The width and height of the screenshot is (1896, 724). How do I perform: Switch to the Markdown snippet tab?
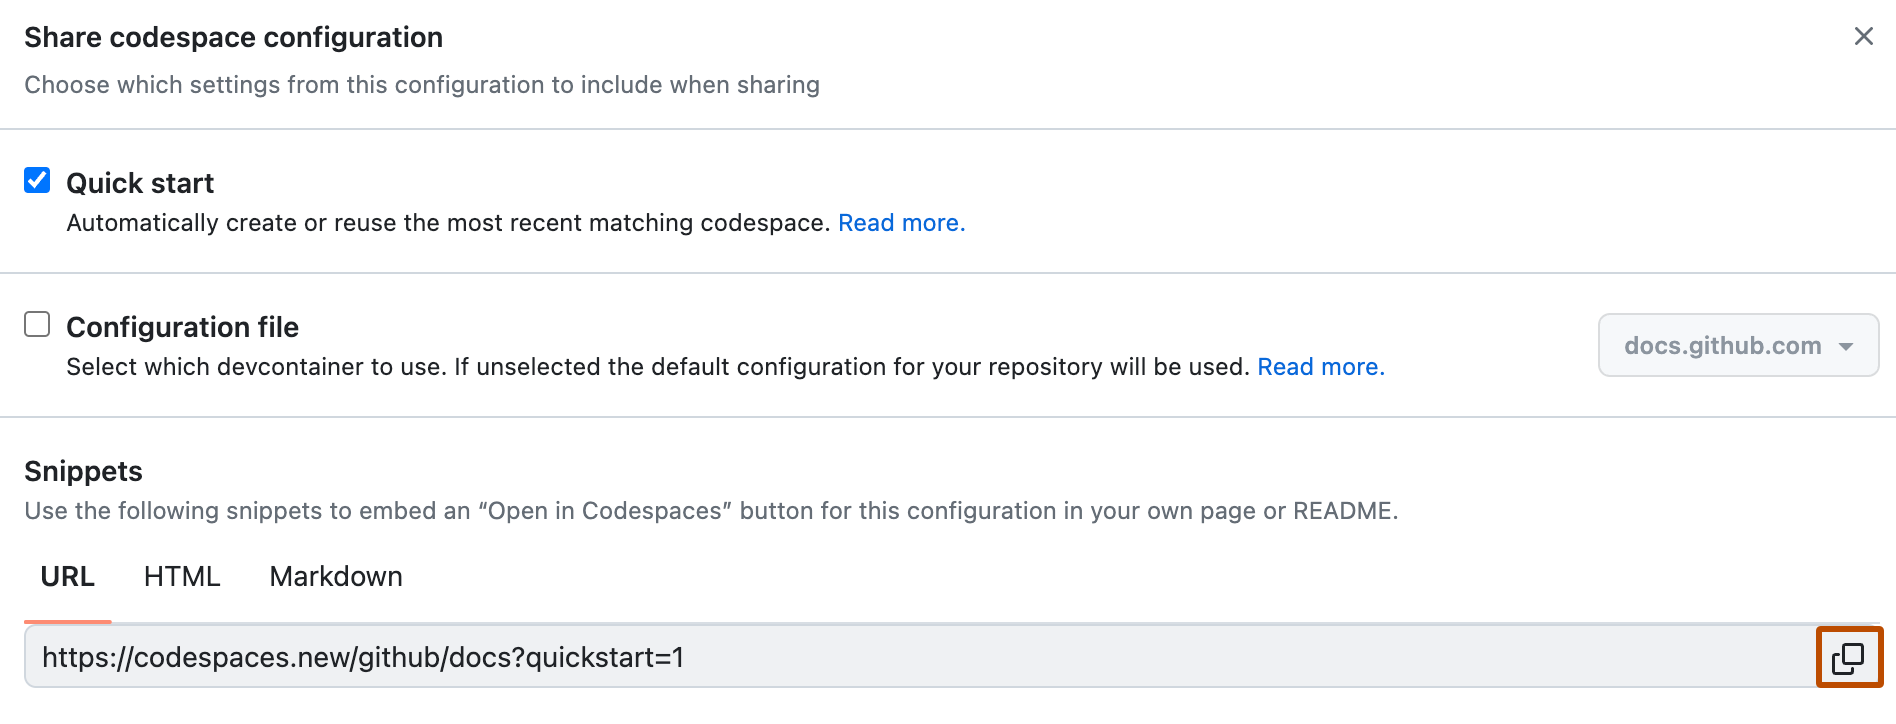click(x=335, y=576)
